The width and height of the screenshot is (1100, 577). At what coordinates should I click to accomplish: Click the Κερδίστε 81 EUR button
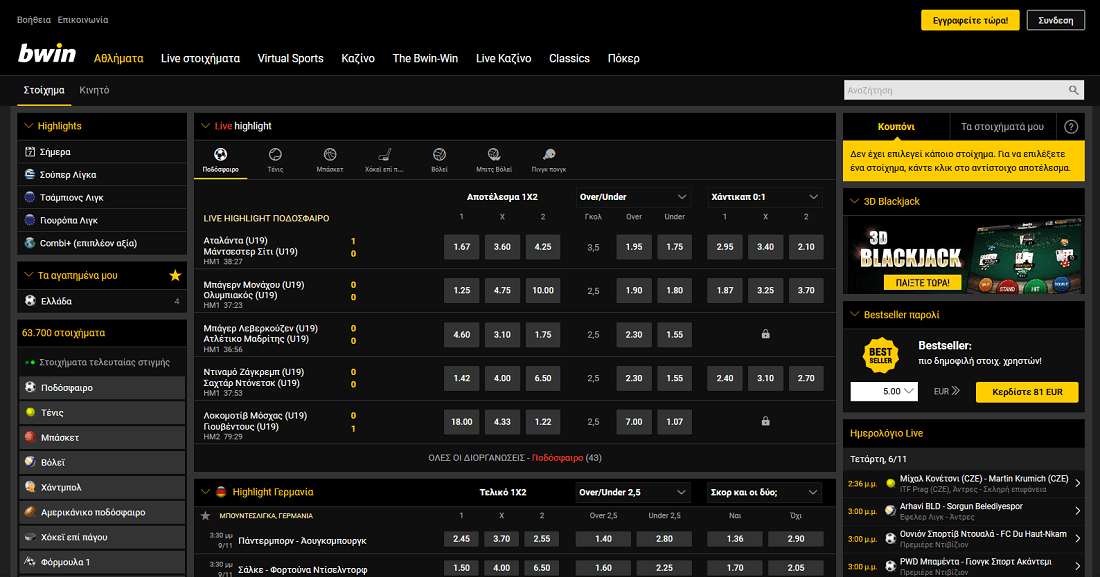click(1027, 392)
